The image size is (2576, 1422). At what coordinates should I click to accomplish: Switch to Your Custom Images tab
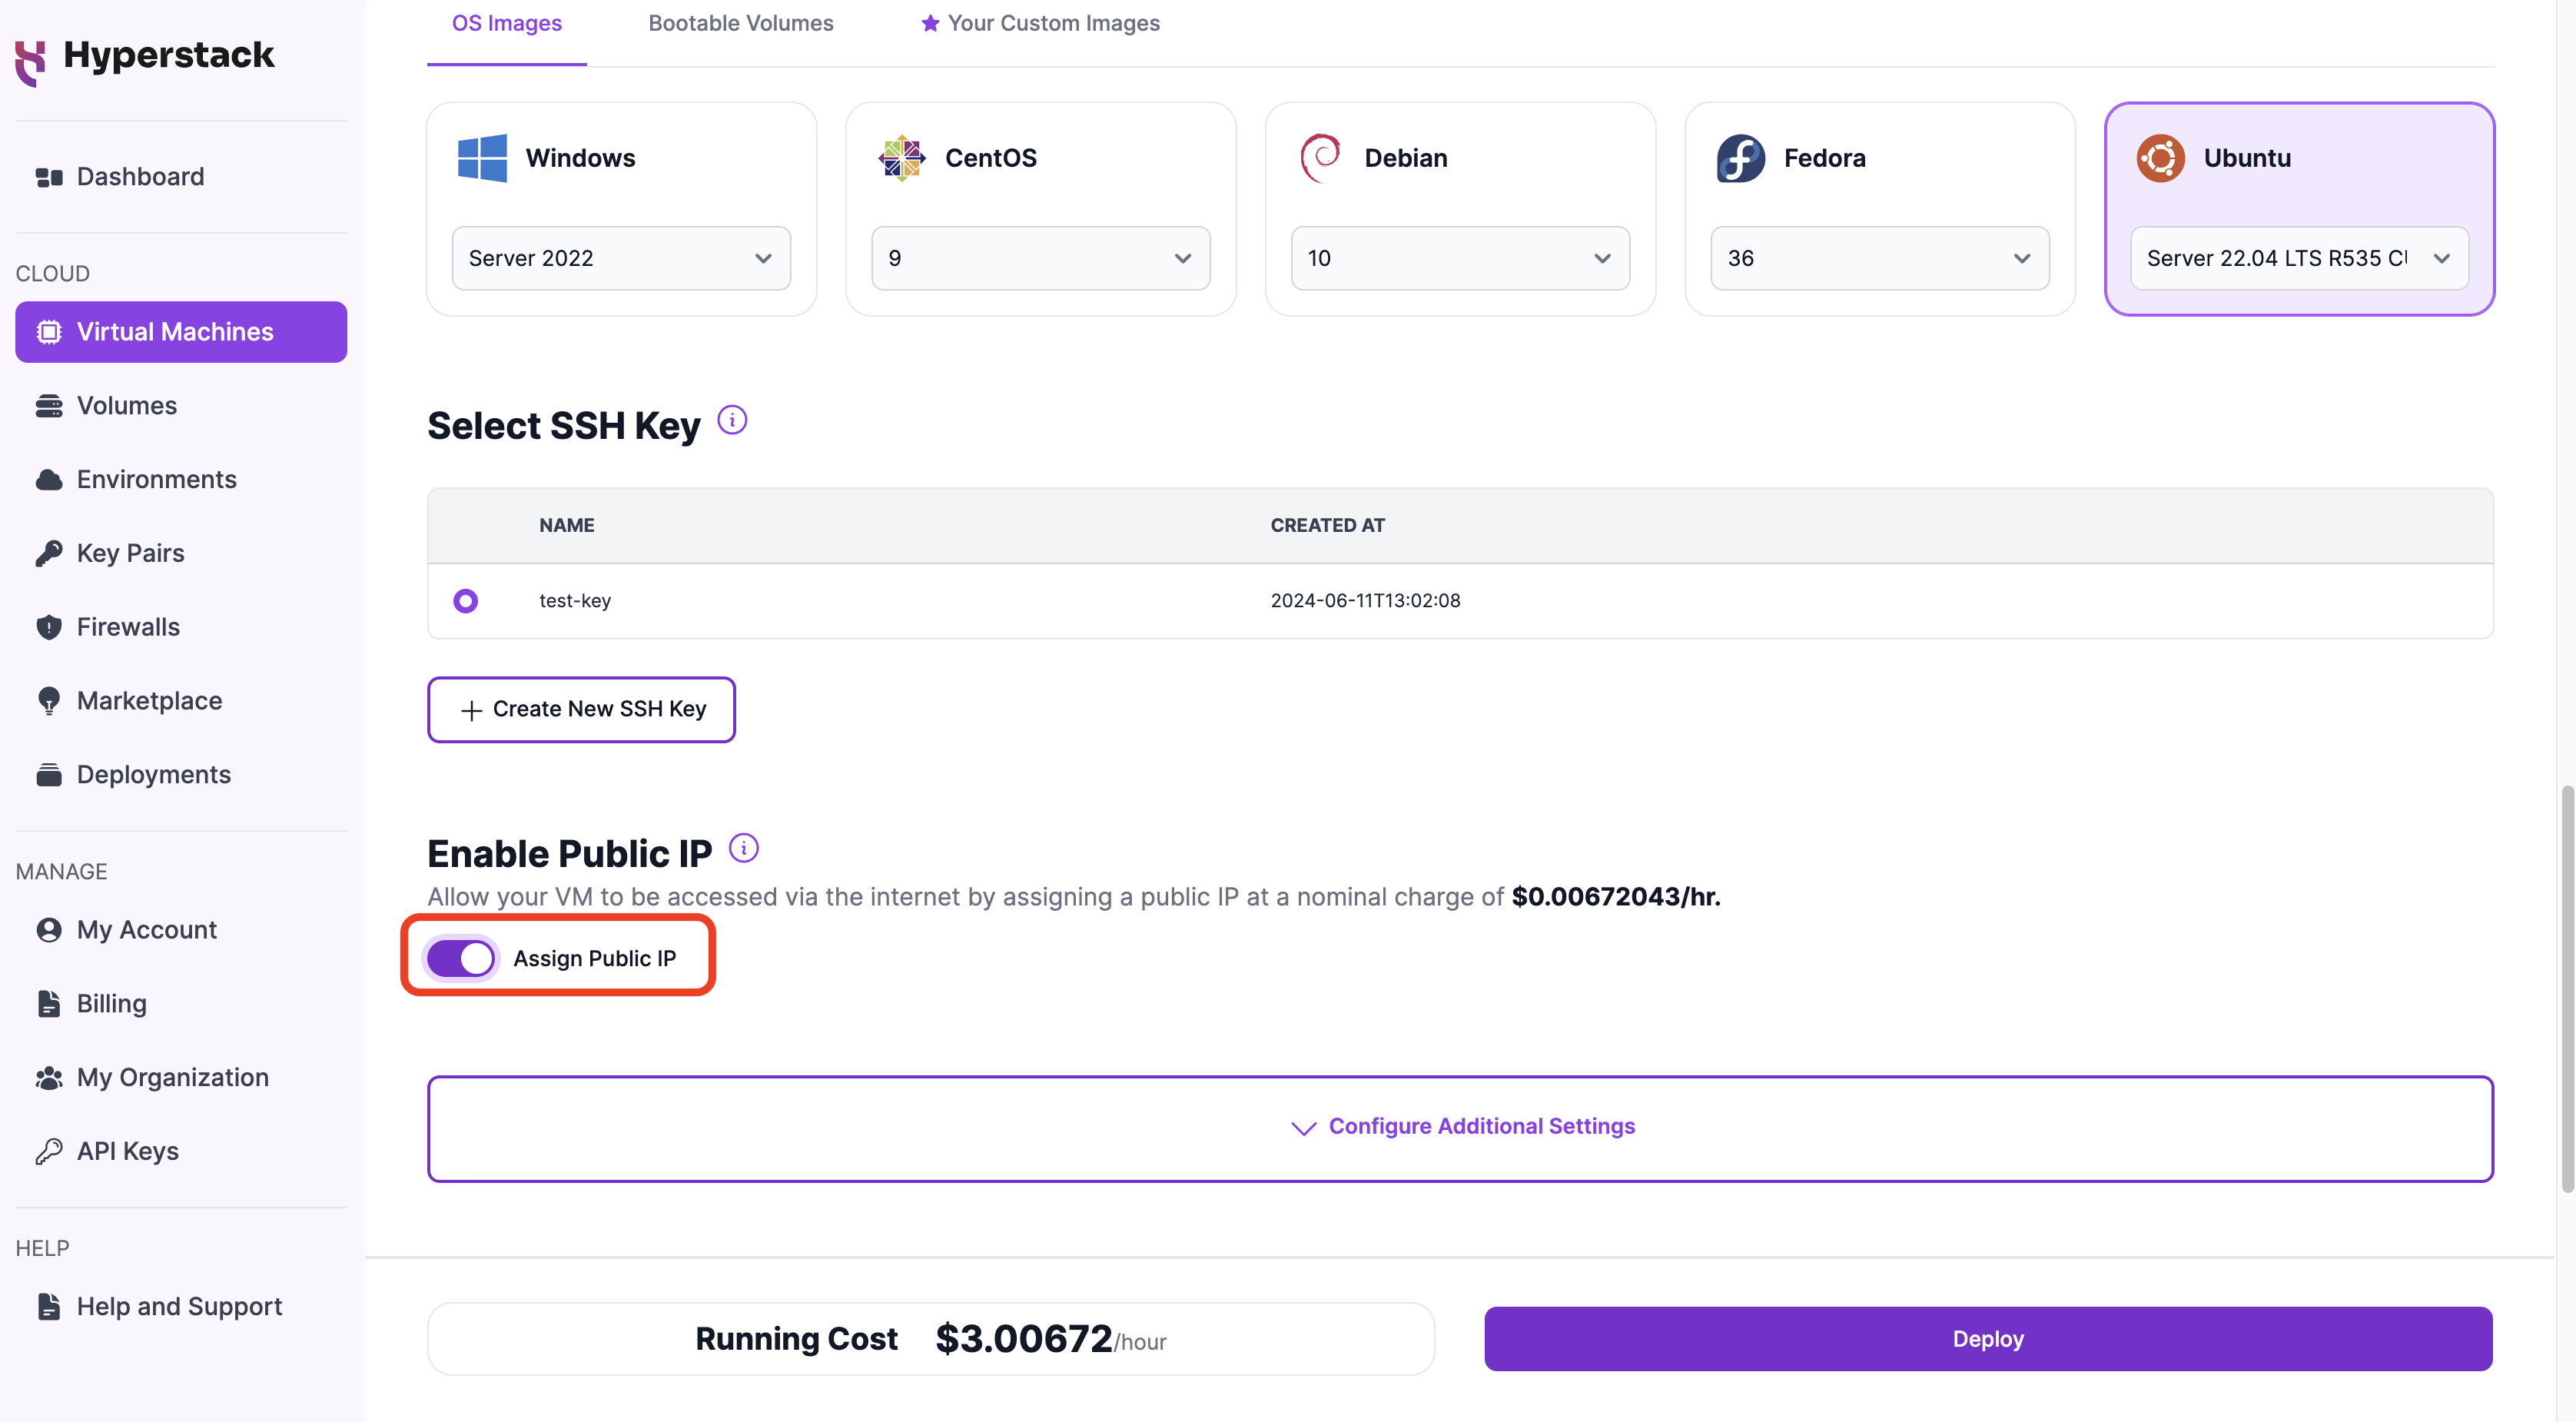pos(1052,23)
